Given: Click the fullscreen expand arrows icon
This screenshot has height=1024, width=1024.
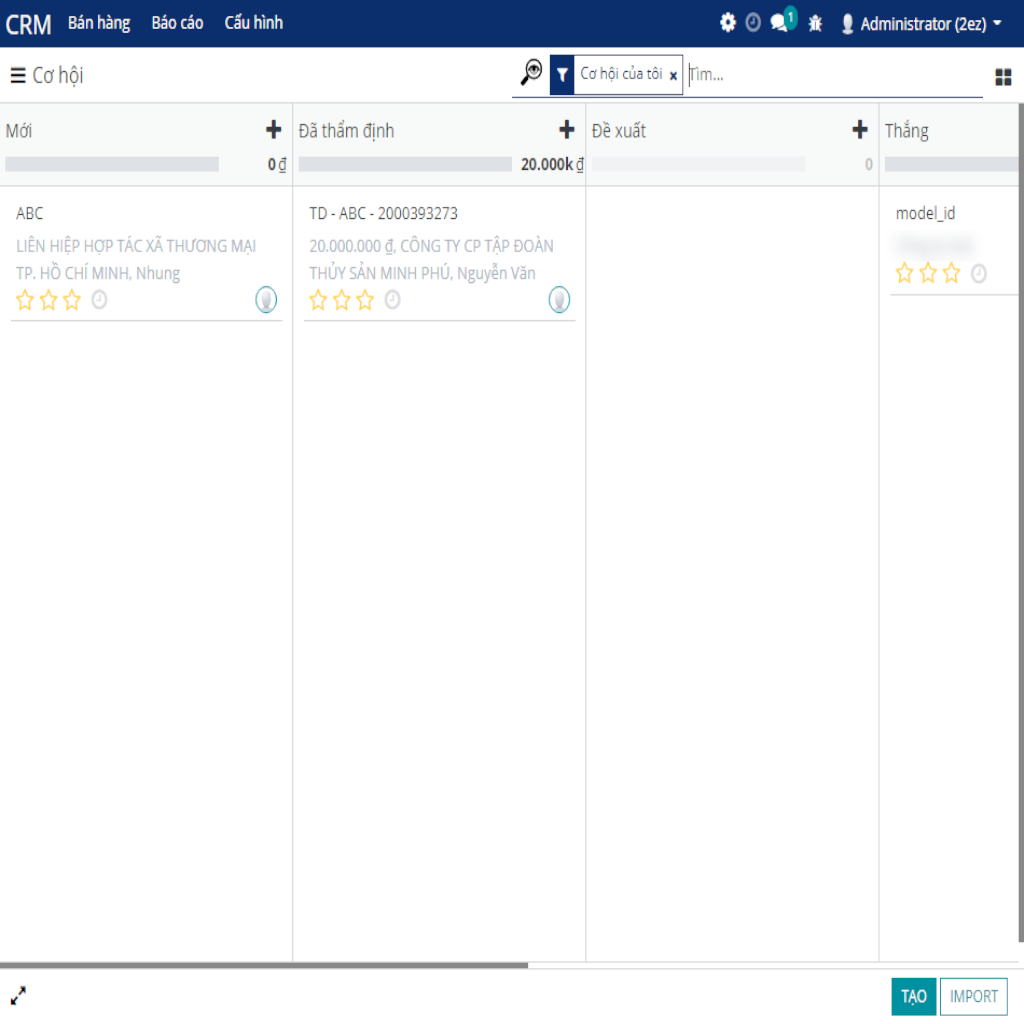Looking at the screenshot, I should (19, 995).
